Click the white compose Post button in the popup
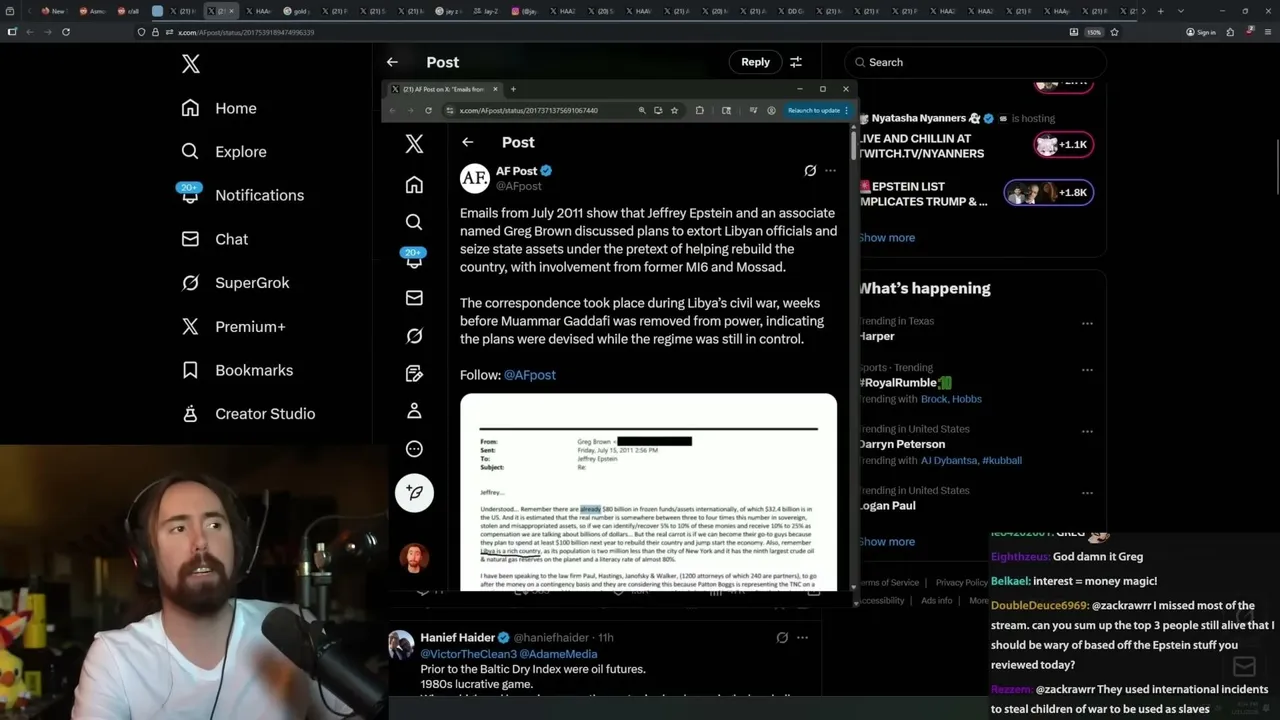Viewport: 1280px width, 720px height. [414, 493]
